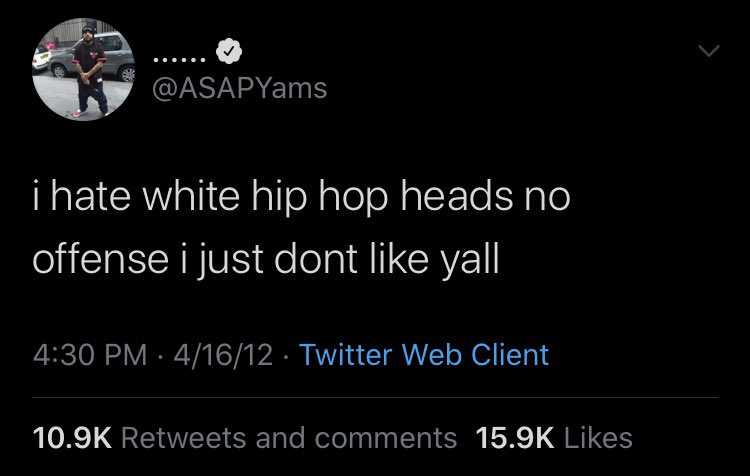Image resolution: width=750 pixels, height=476 pixels.
Task: Click the dotted display name
Action: (x=180, y=51)
